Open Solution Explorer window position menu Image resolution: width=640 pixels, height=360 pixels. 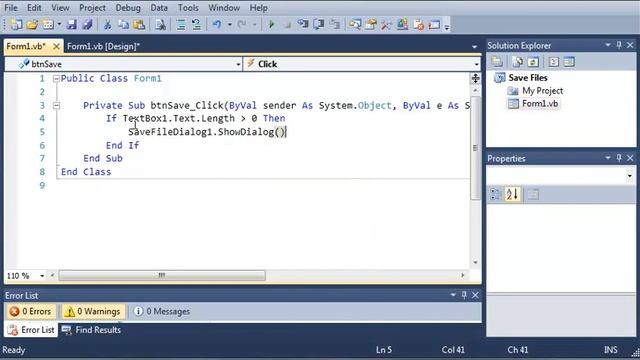[607, 45]
